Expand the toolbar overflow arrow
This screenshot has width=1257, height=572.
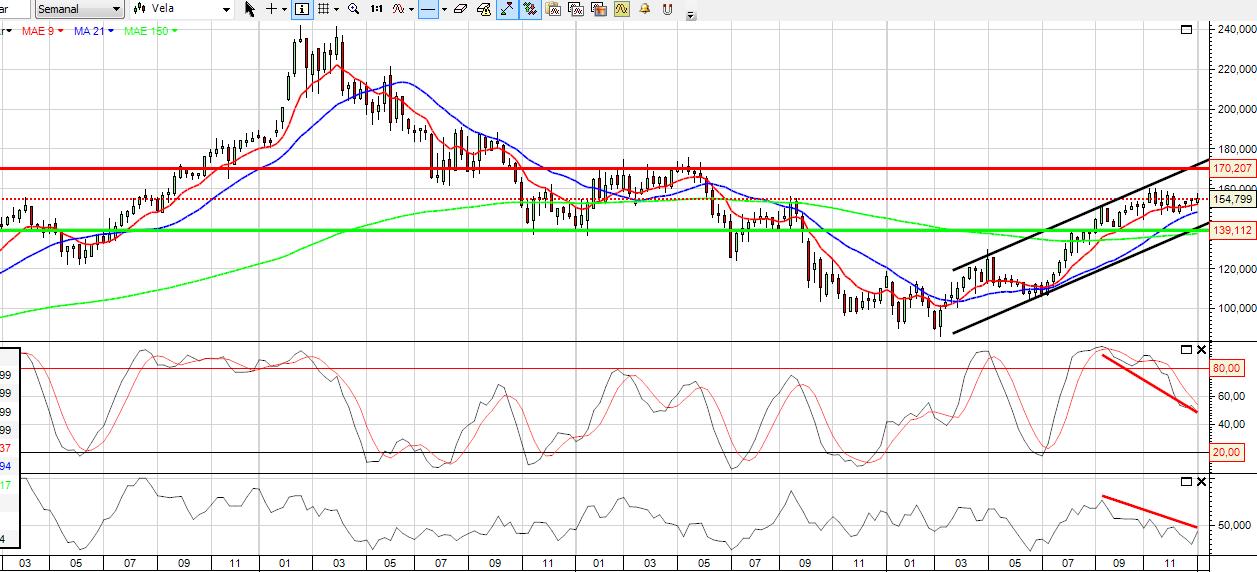coord(691,15)
